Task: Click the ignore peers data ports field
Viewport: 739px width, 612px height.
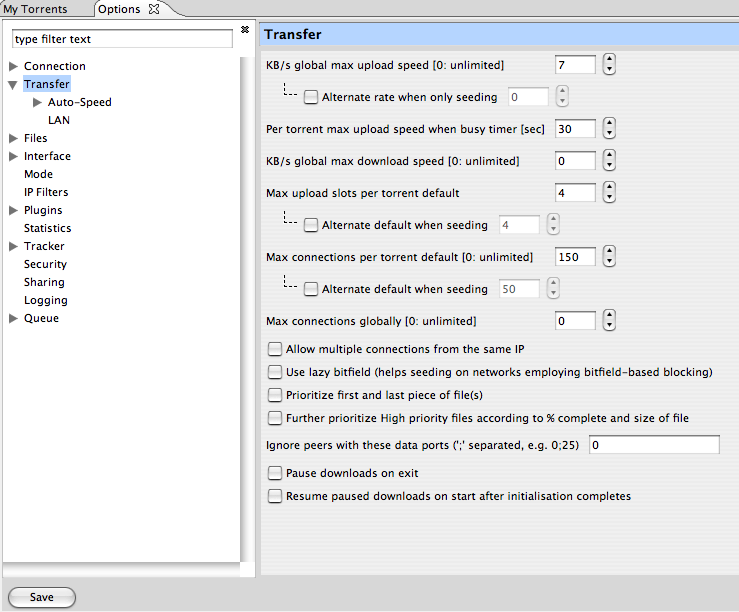Action: tap(654, 445)
